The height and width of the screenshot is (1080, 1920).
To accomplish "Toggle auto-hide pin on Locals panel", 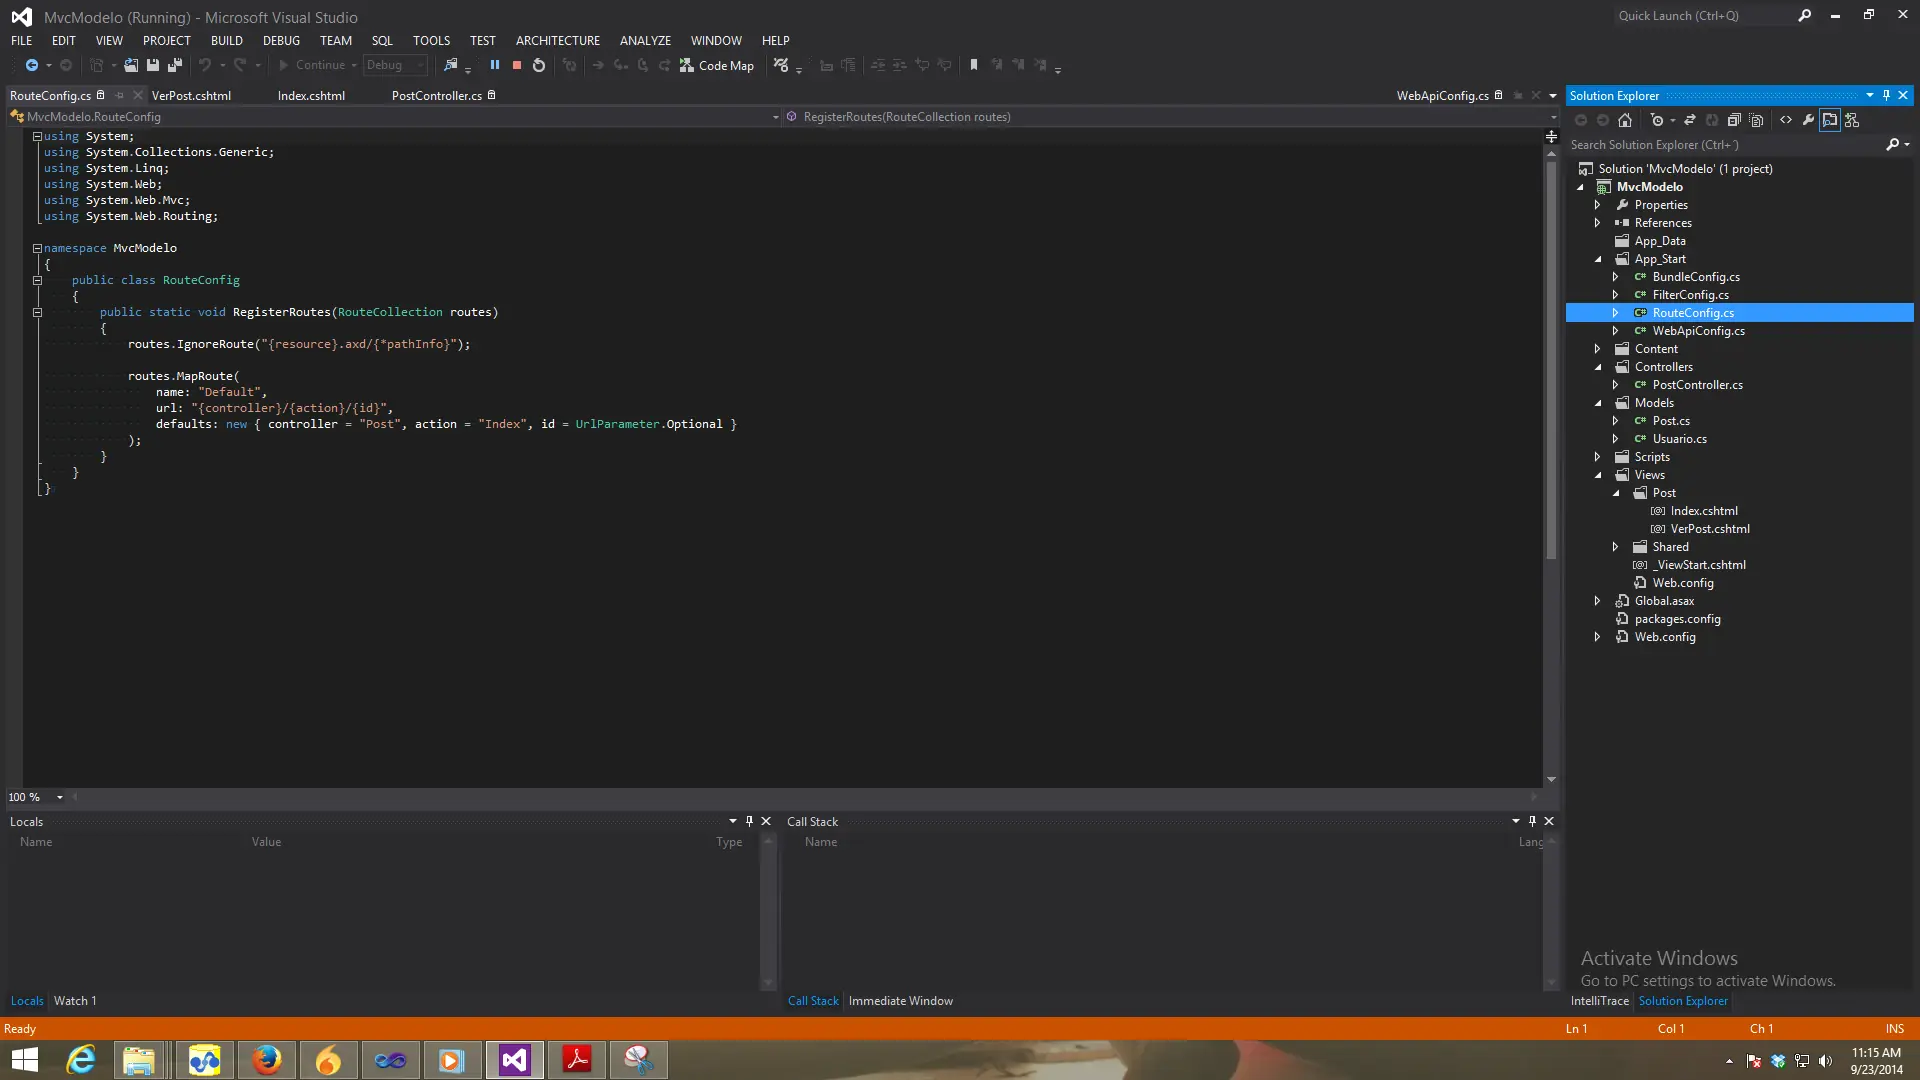I will pos(749,821).
